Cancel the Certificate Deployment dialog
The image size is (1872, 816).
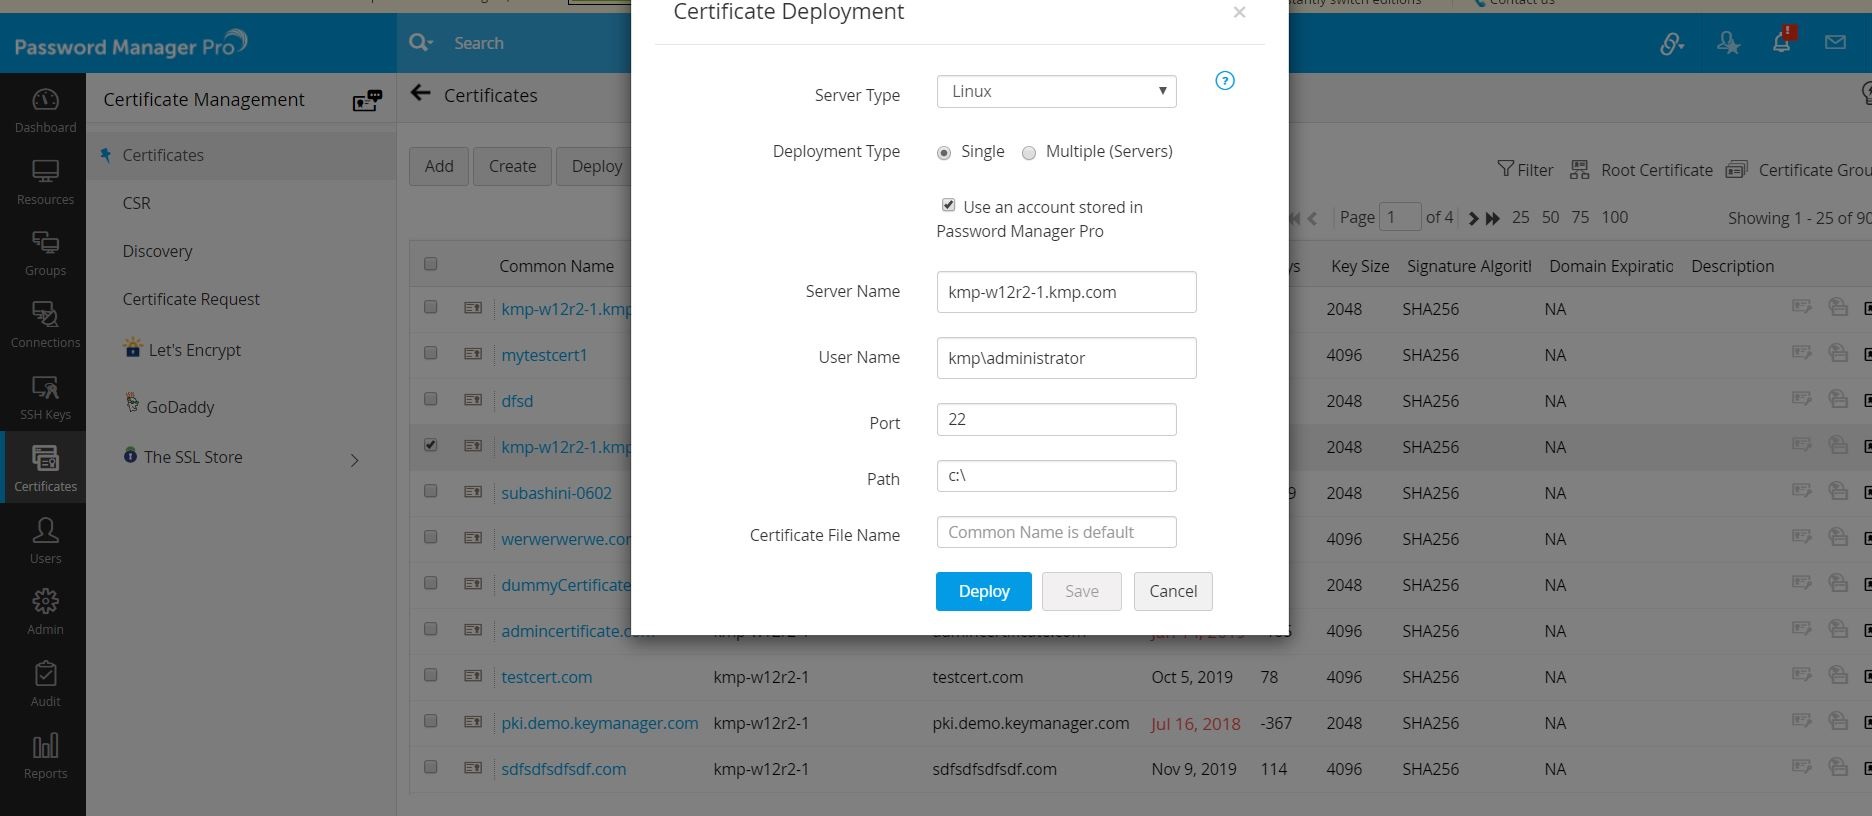tap(1173, 591)
